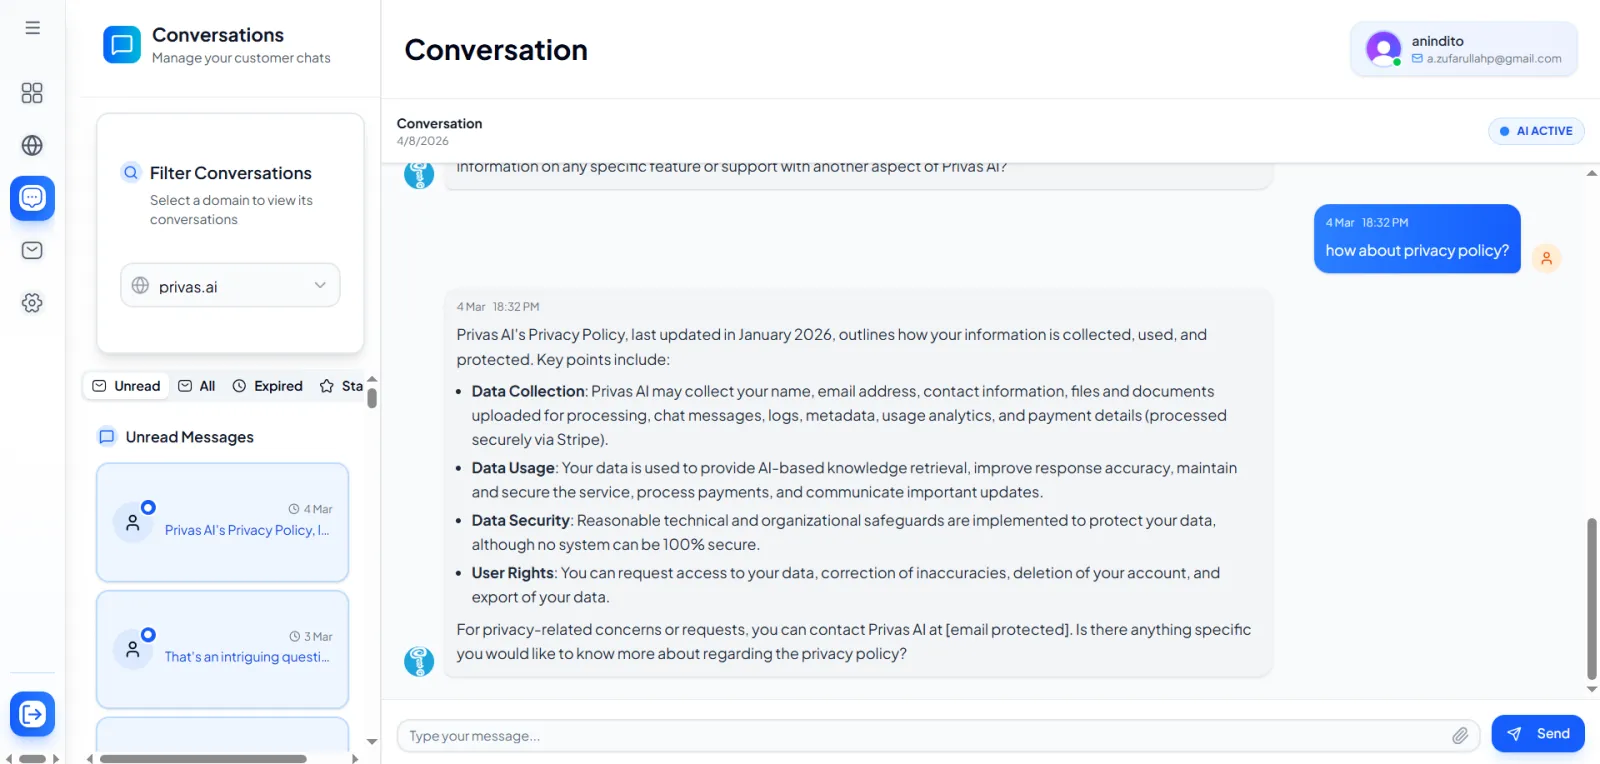Click the orange user avatar beside sent message
Image resolution: width=1600 pixels, height=764 pixels.
[1546, 258]
